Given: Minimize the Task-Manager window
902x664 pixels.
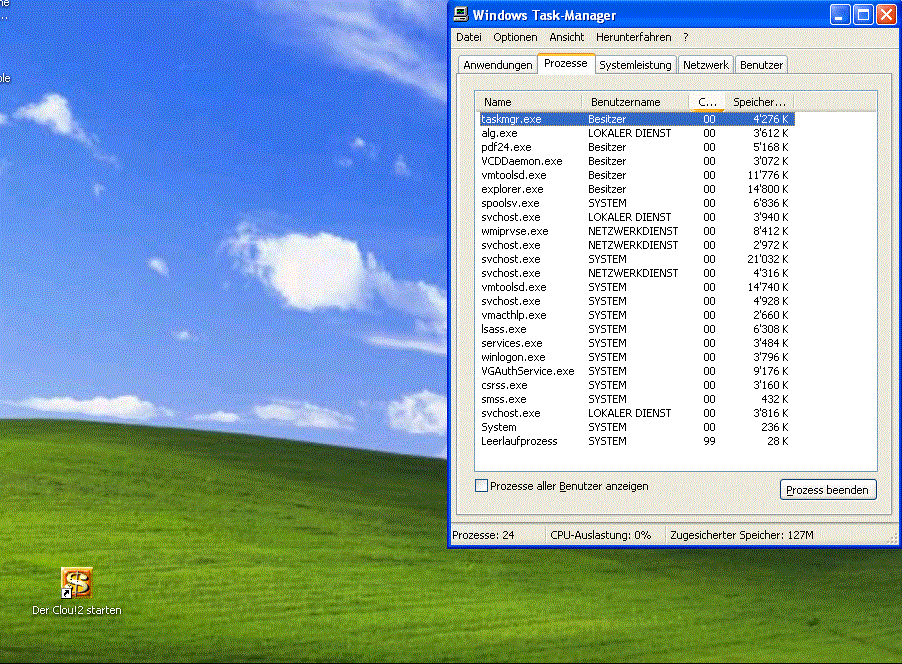Looking at the screenshot, I should coord(839,15).
